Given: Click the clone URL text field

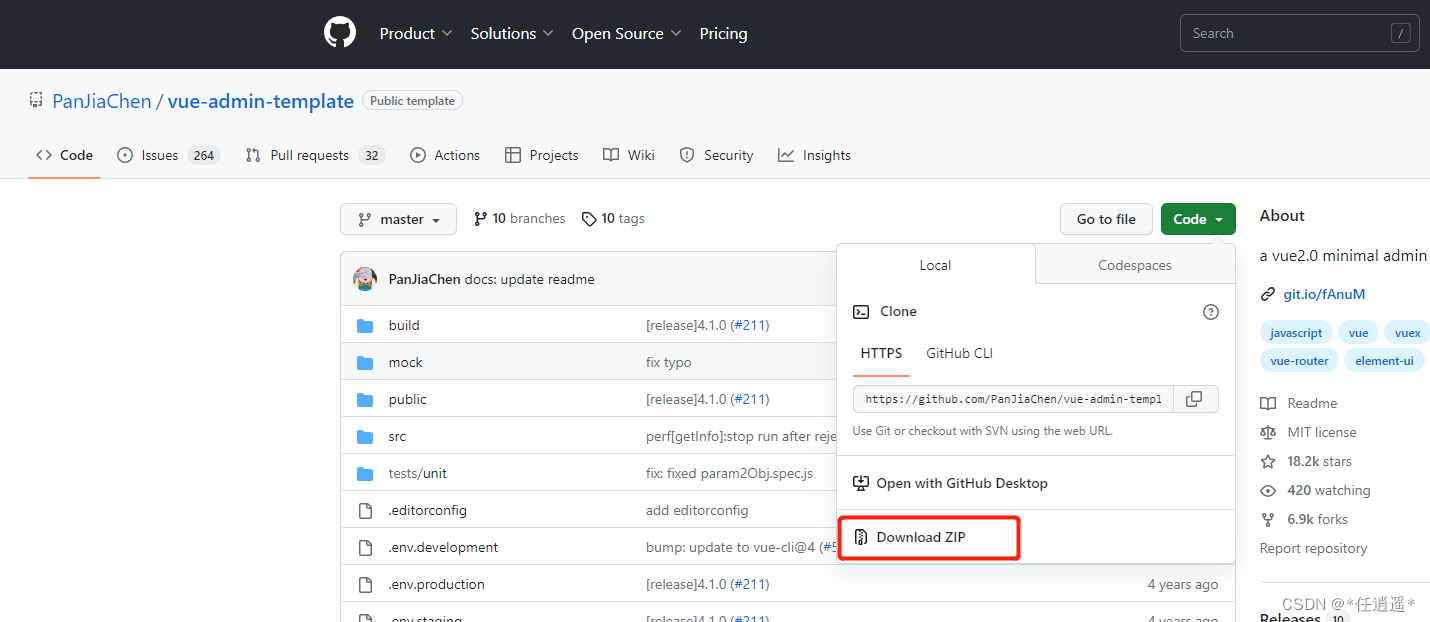Looking at the screenshot, I should 1013,399.
